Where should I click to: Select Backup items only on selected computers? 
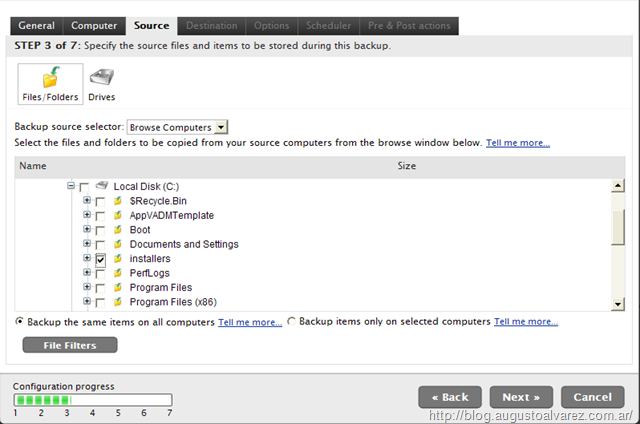pyautogui.click(x=292, y=322)
